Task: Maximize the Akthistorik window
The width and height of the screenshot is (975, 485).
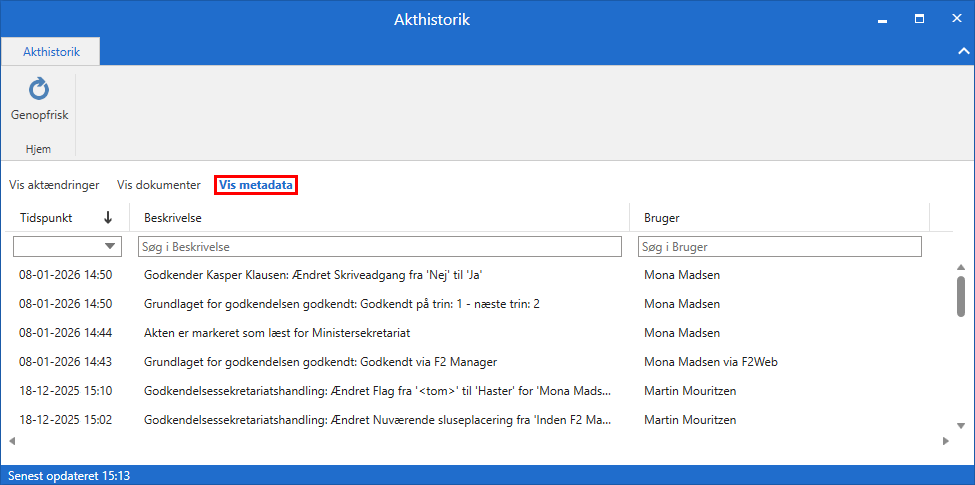Action: click(919, 19)
